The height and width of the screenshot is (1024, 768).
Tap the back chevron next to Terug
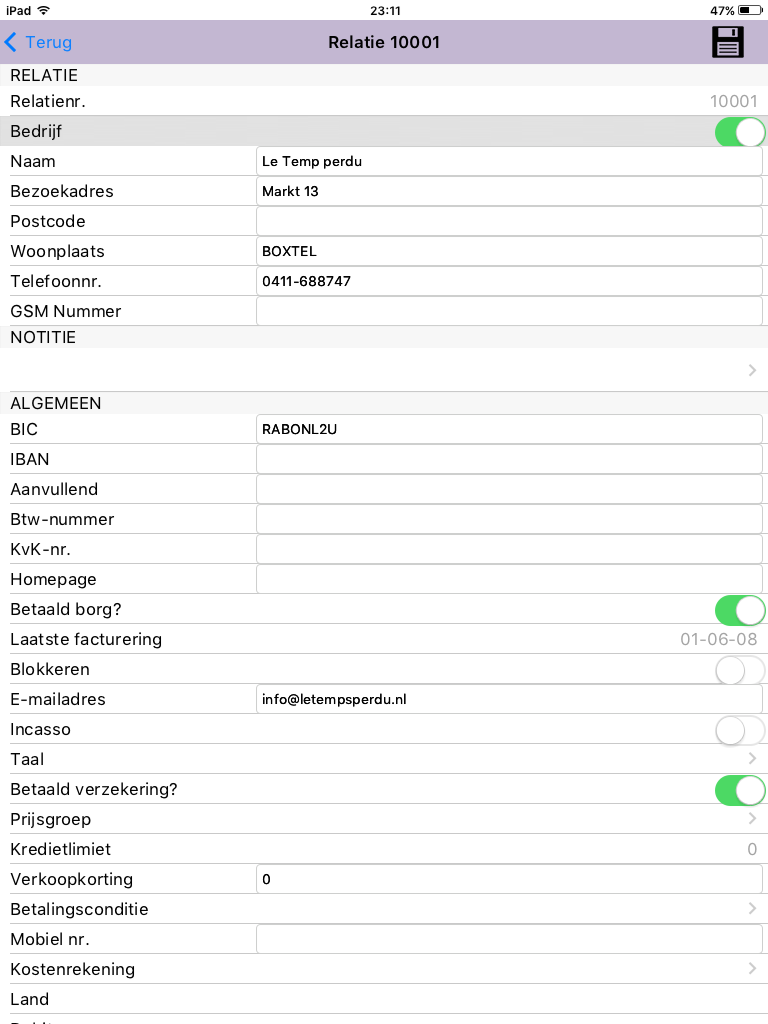tap(10, 42)
